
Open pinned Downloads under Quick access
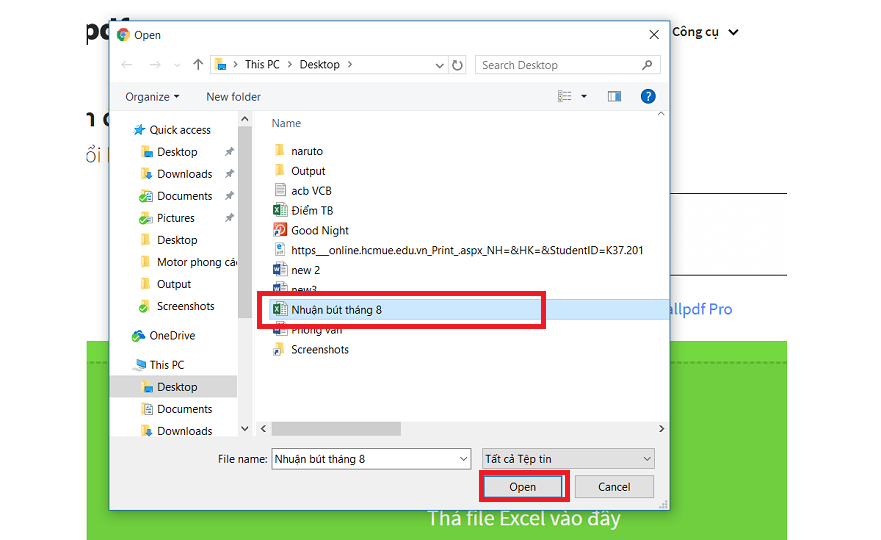(176, 174)
